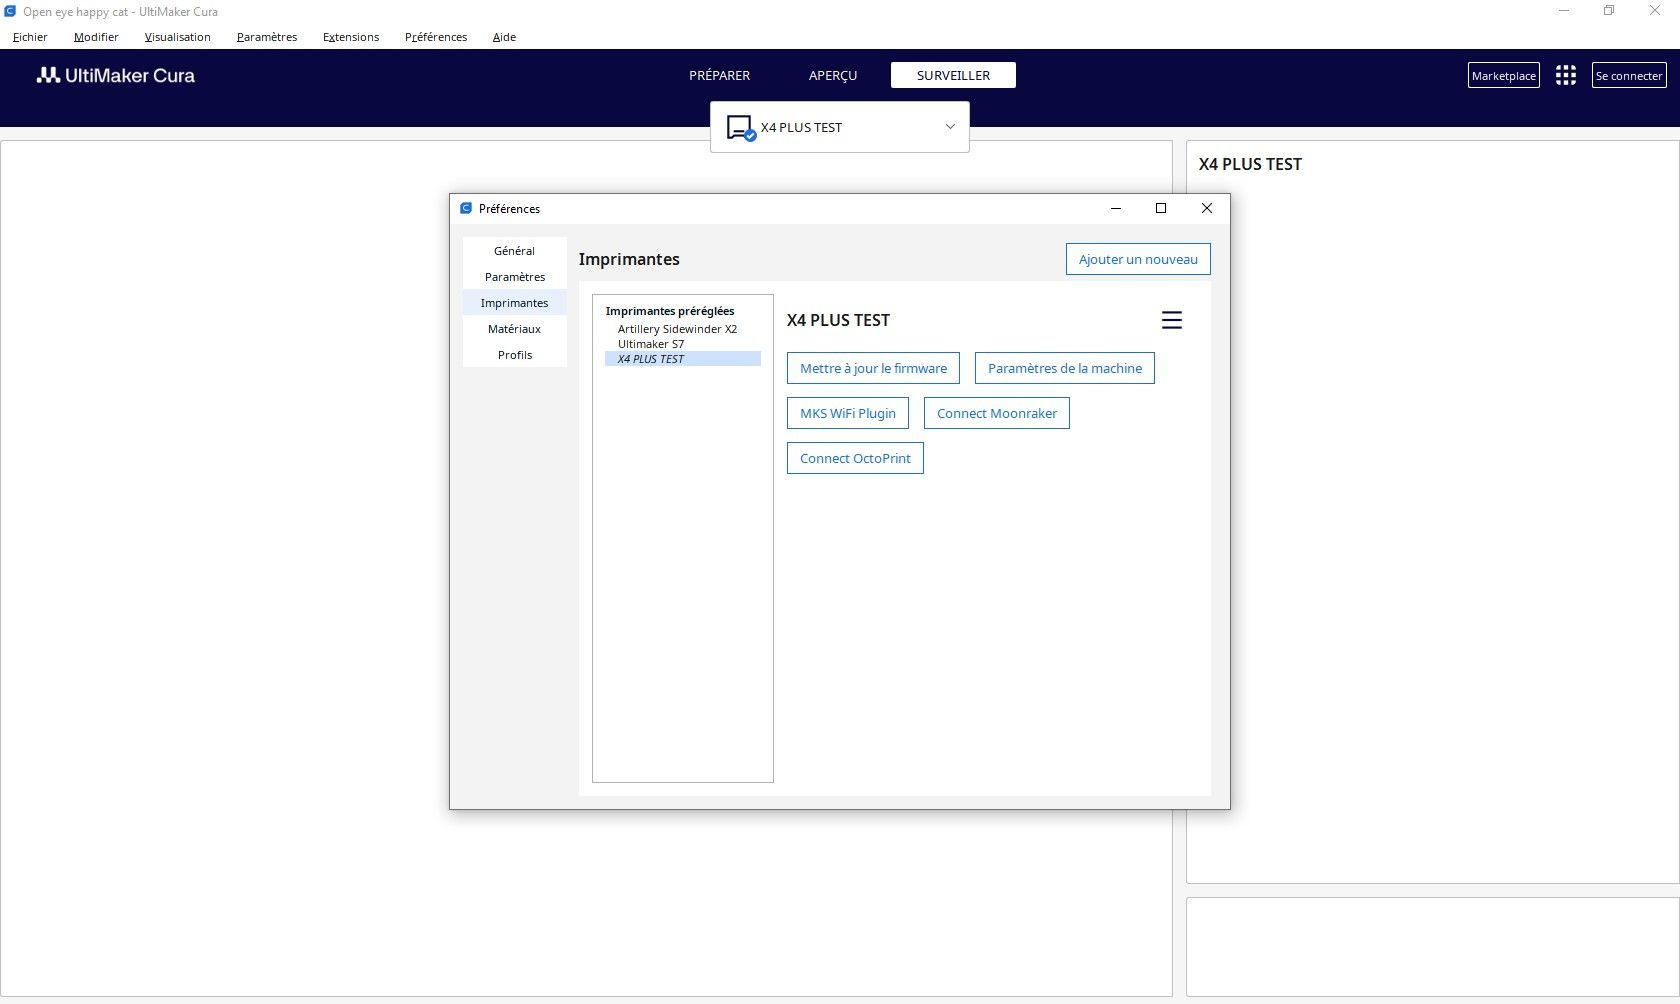Screen dimensions: 1680x1004
Task: Click Paramètres de la machine button
Action: pyautogui.click(x=1065, y=368)
